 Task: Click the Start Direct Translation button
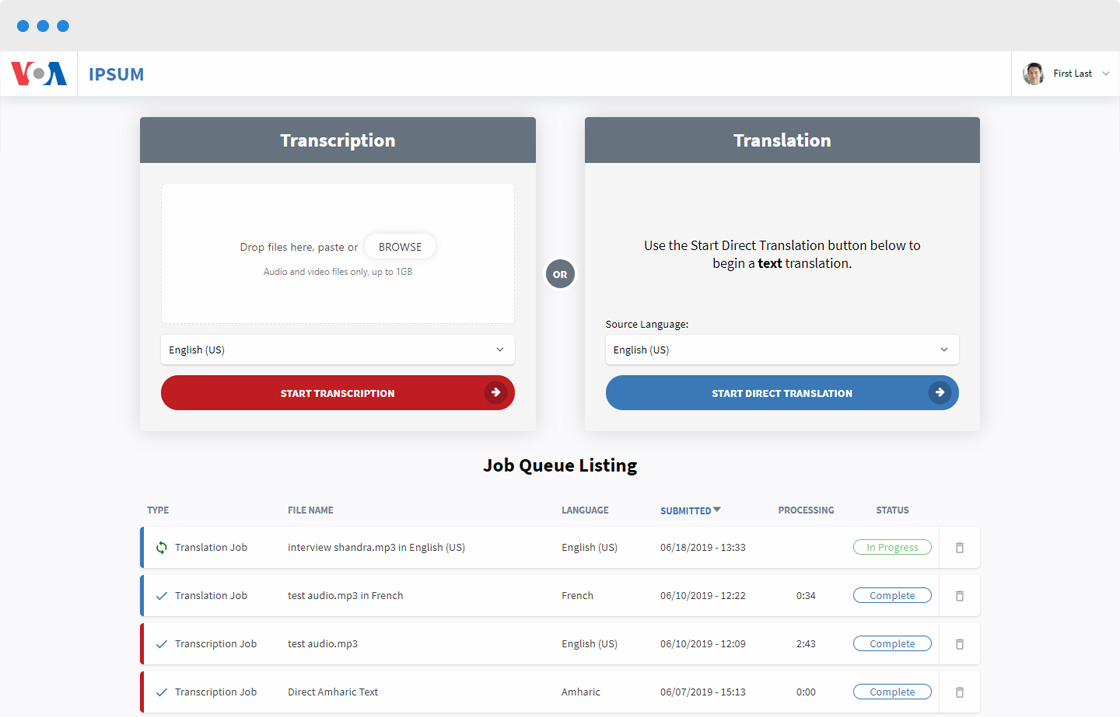coord(781,393)
